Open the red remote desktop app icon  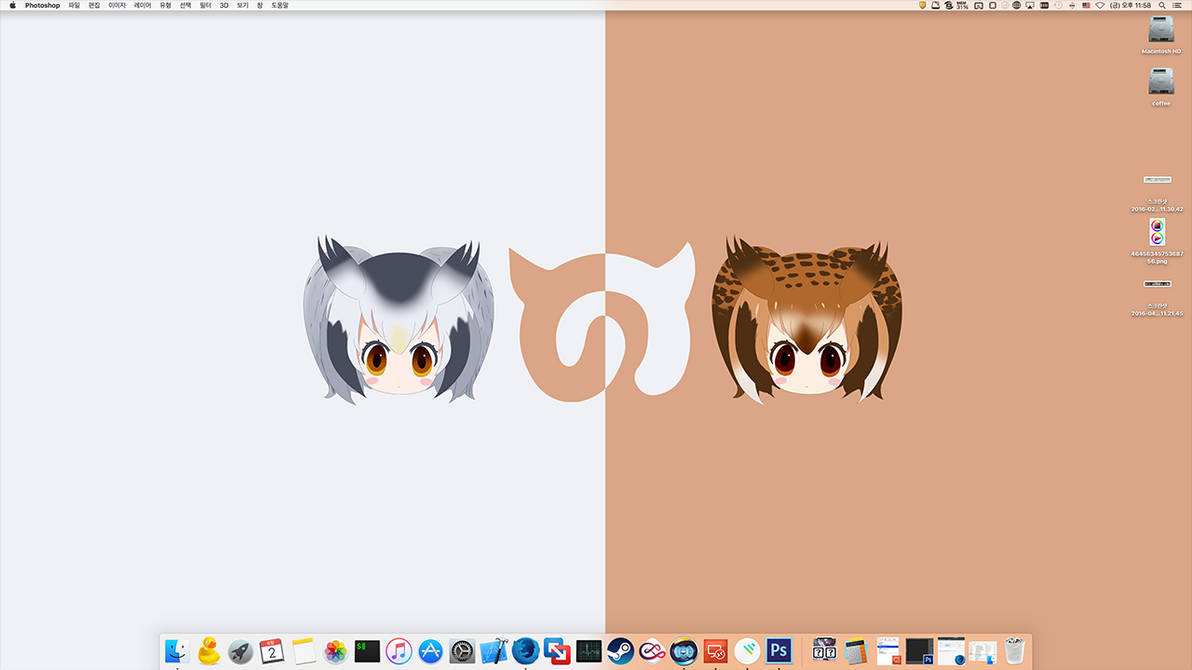tap(715, 651)
